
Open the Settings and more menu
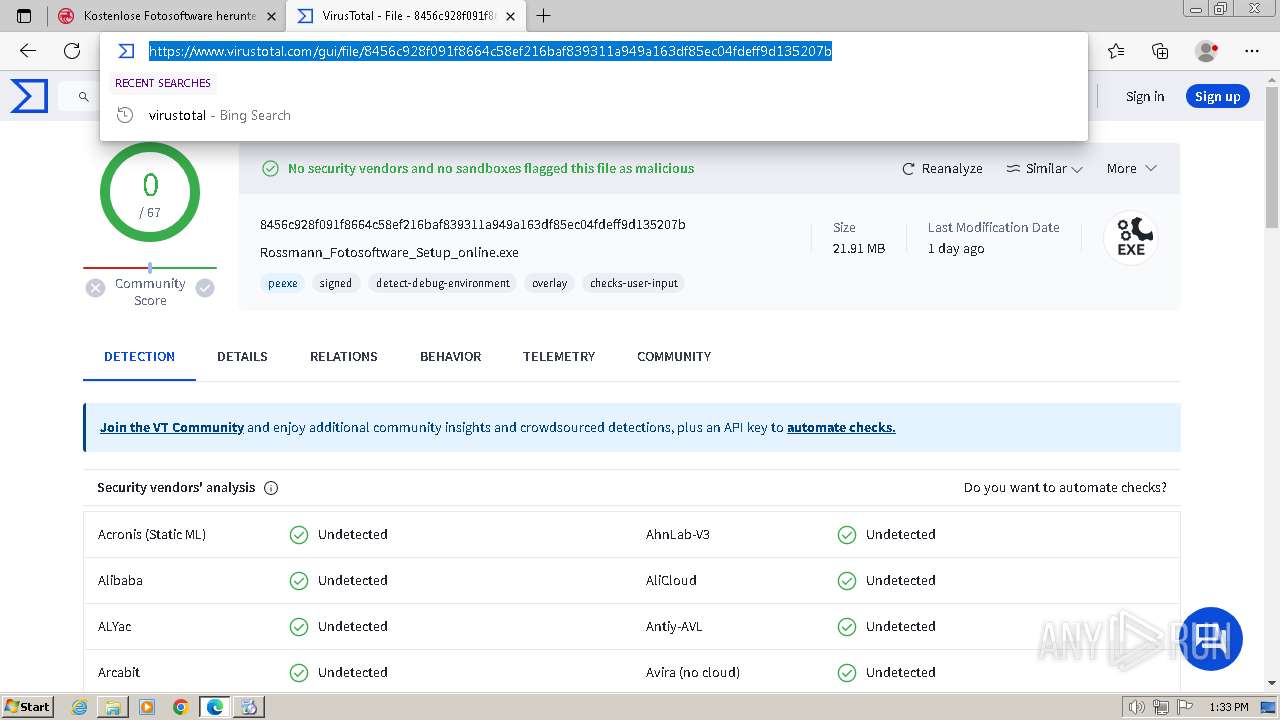click(1252, 51)
